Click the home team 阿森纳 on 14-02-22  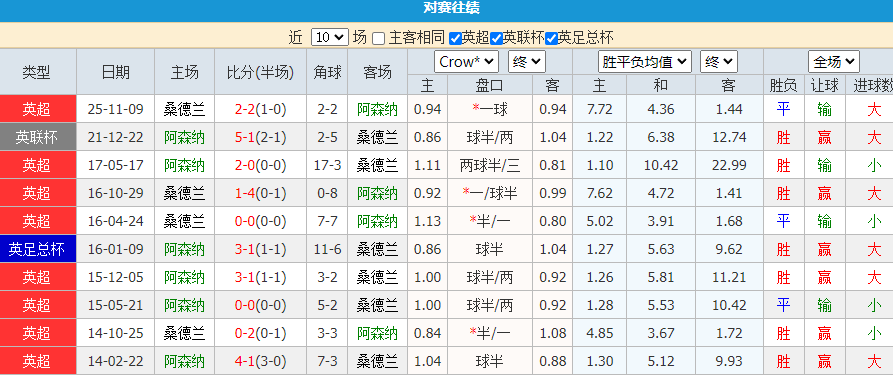(185, 361)
